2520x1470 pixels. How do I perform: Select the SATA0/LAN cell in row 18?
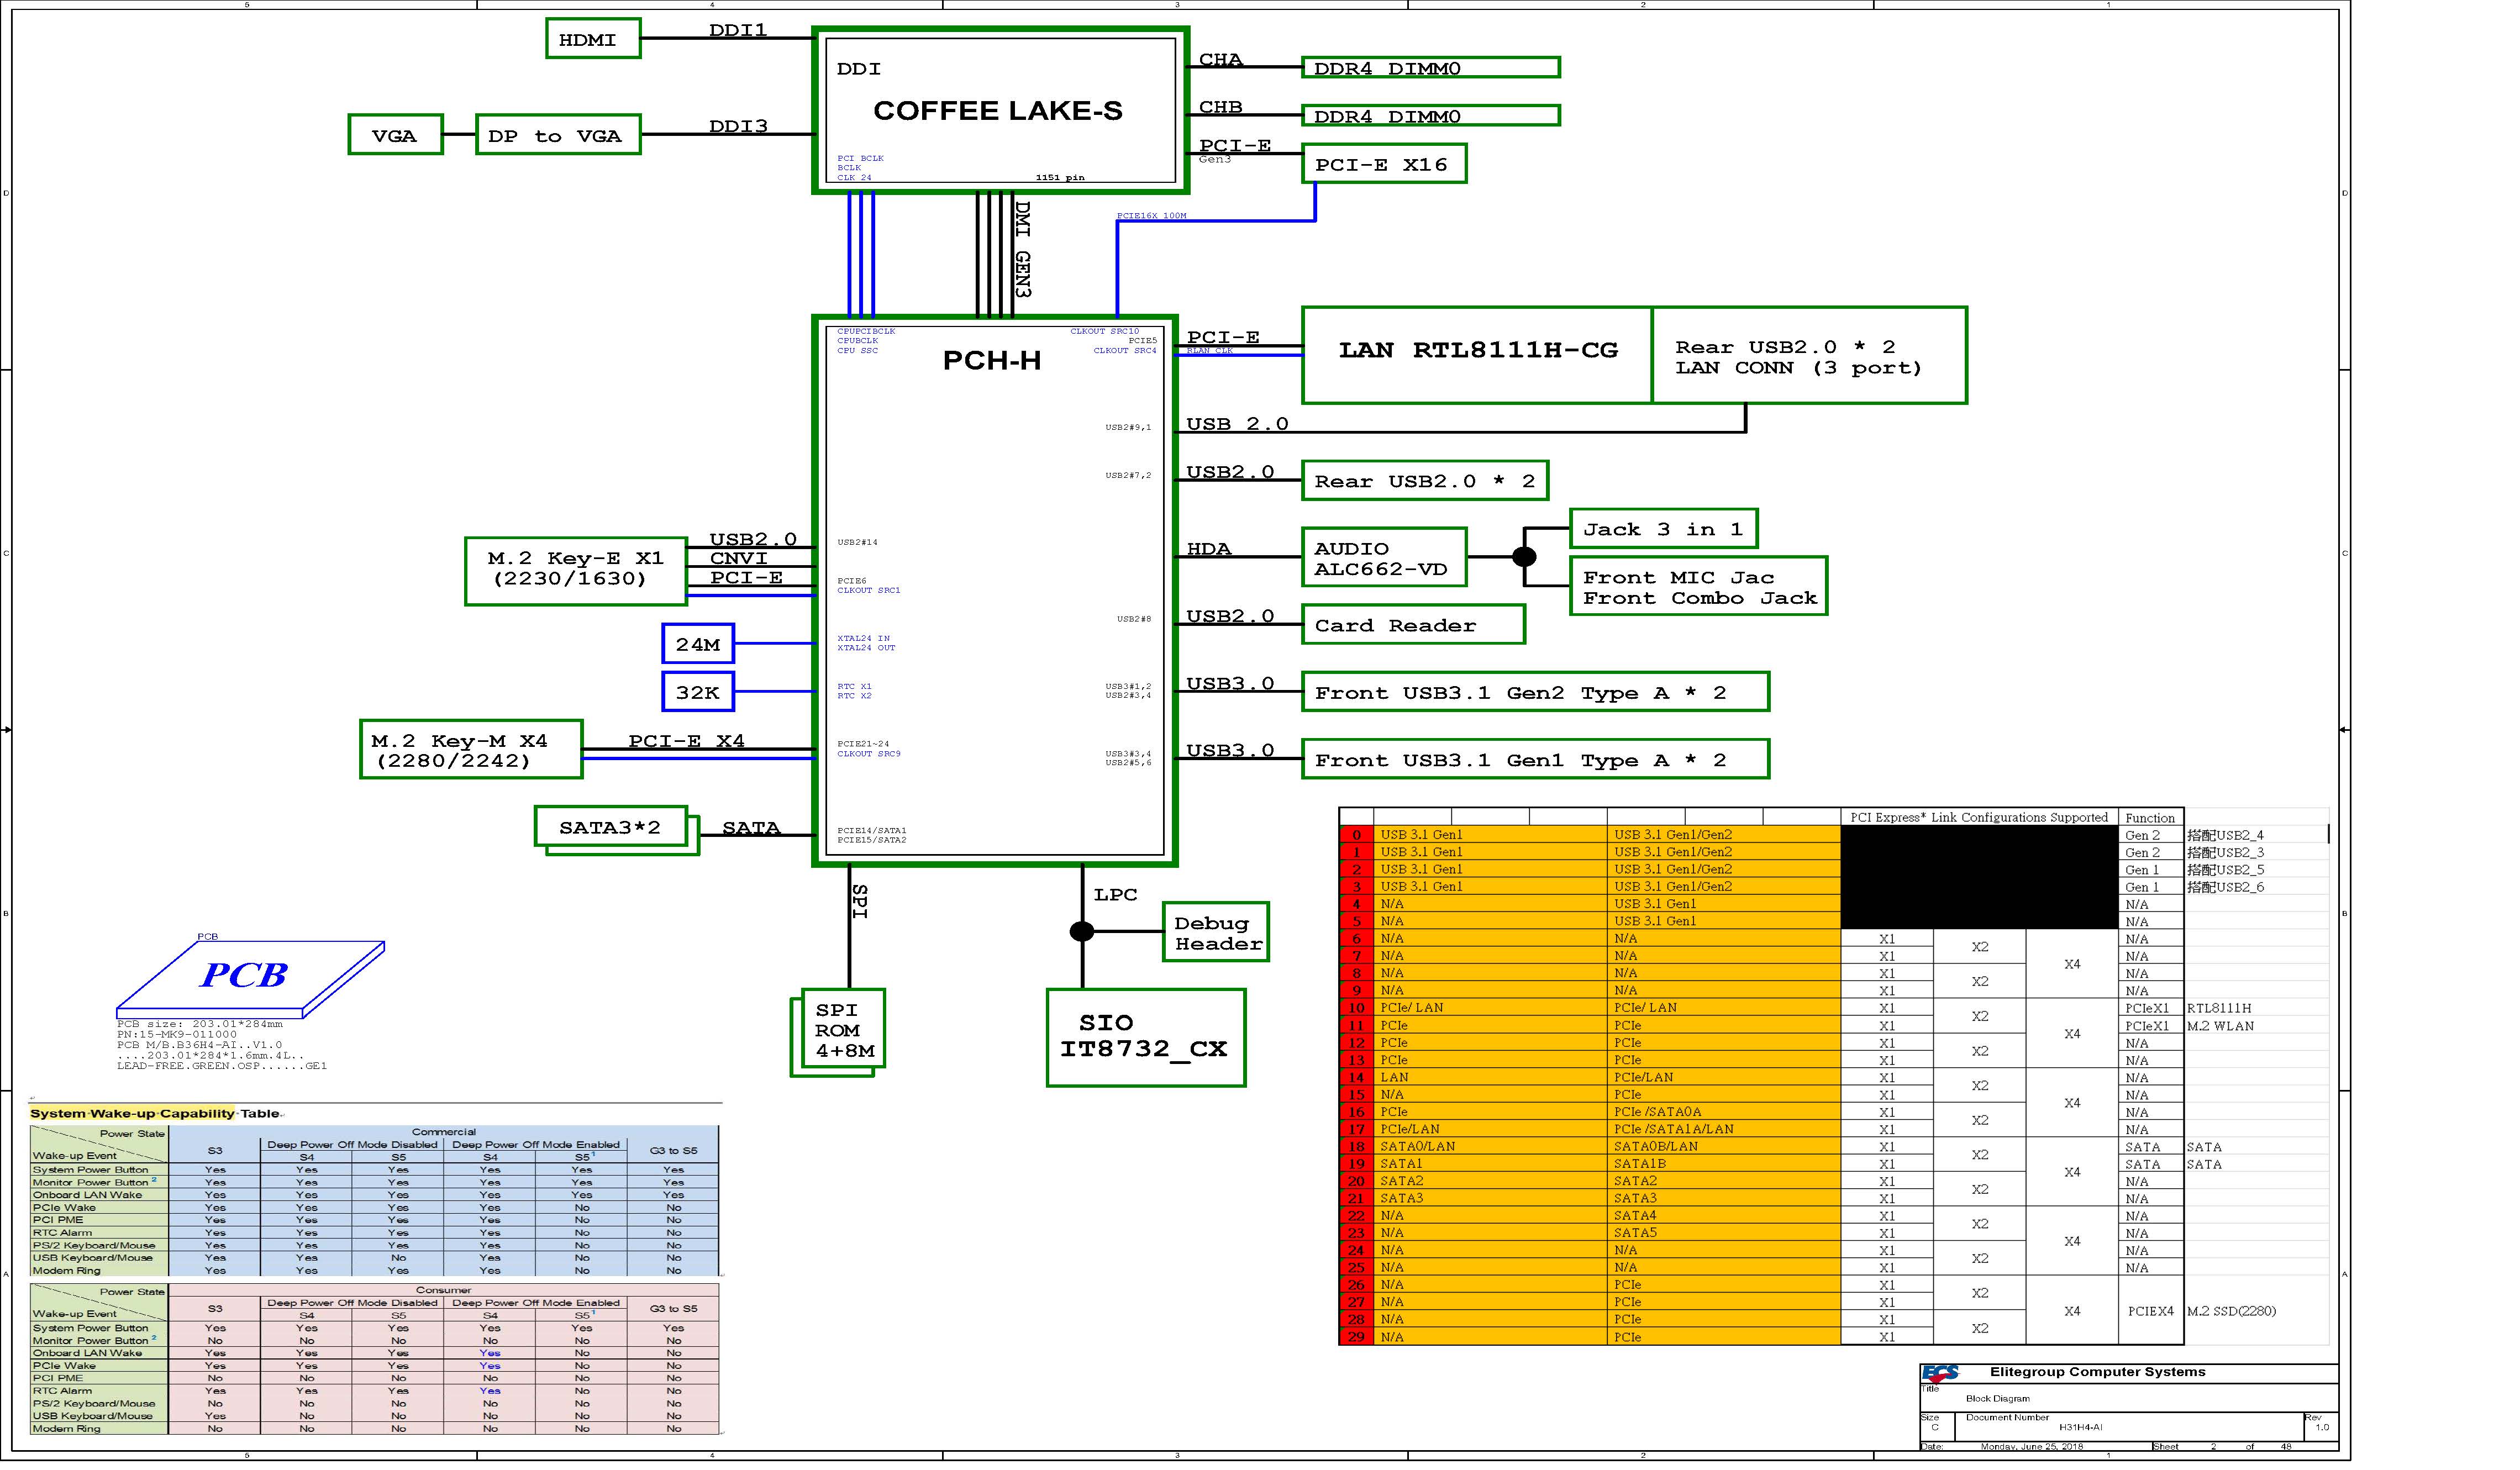coord(1490,1146)
